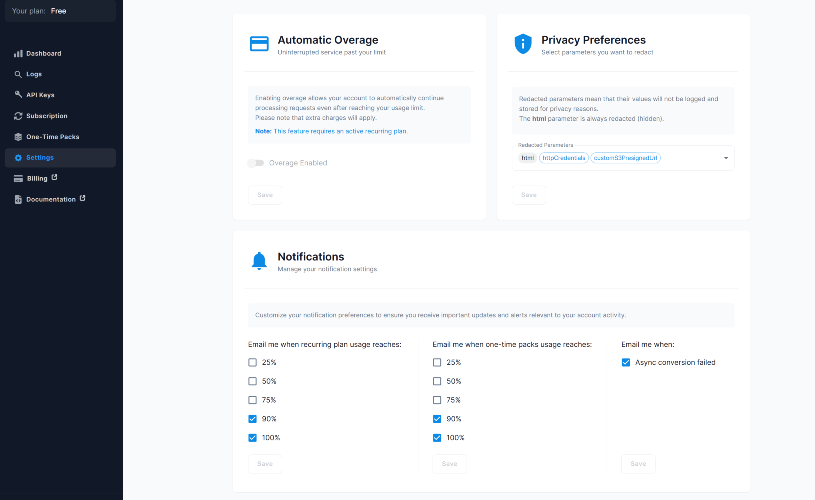Click the Notifications bell icon
The image size is (815, 500).
click(x=259, y=261)
